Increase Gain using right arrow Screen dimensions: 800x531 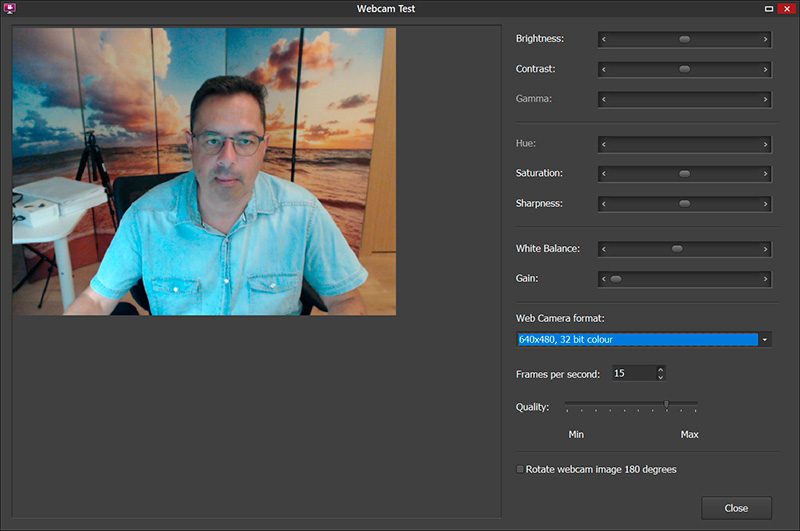(765, 279)
